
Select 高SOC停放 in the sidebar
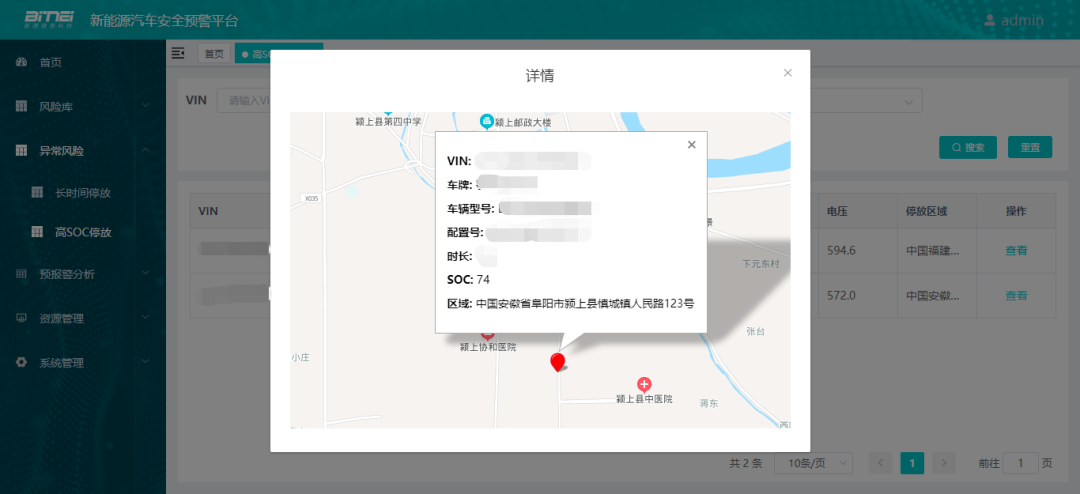click(82, 232)
